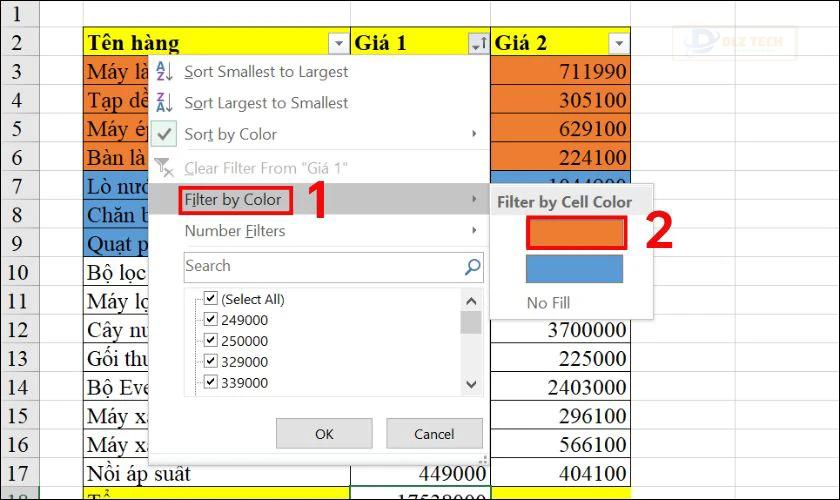
Task: Expand the Filter by Color submenu arrow
Action: tap(474, 199)
